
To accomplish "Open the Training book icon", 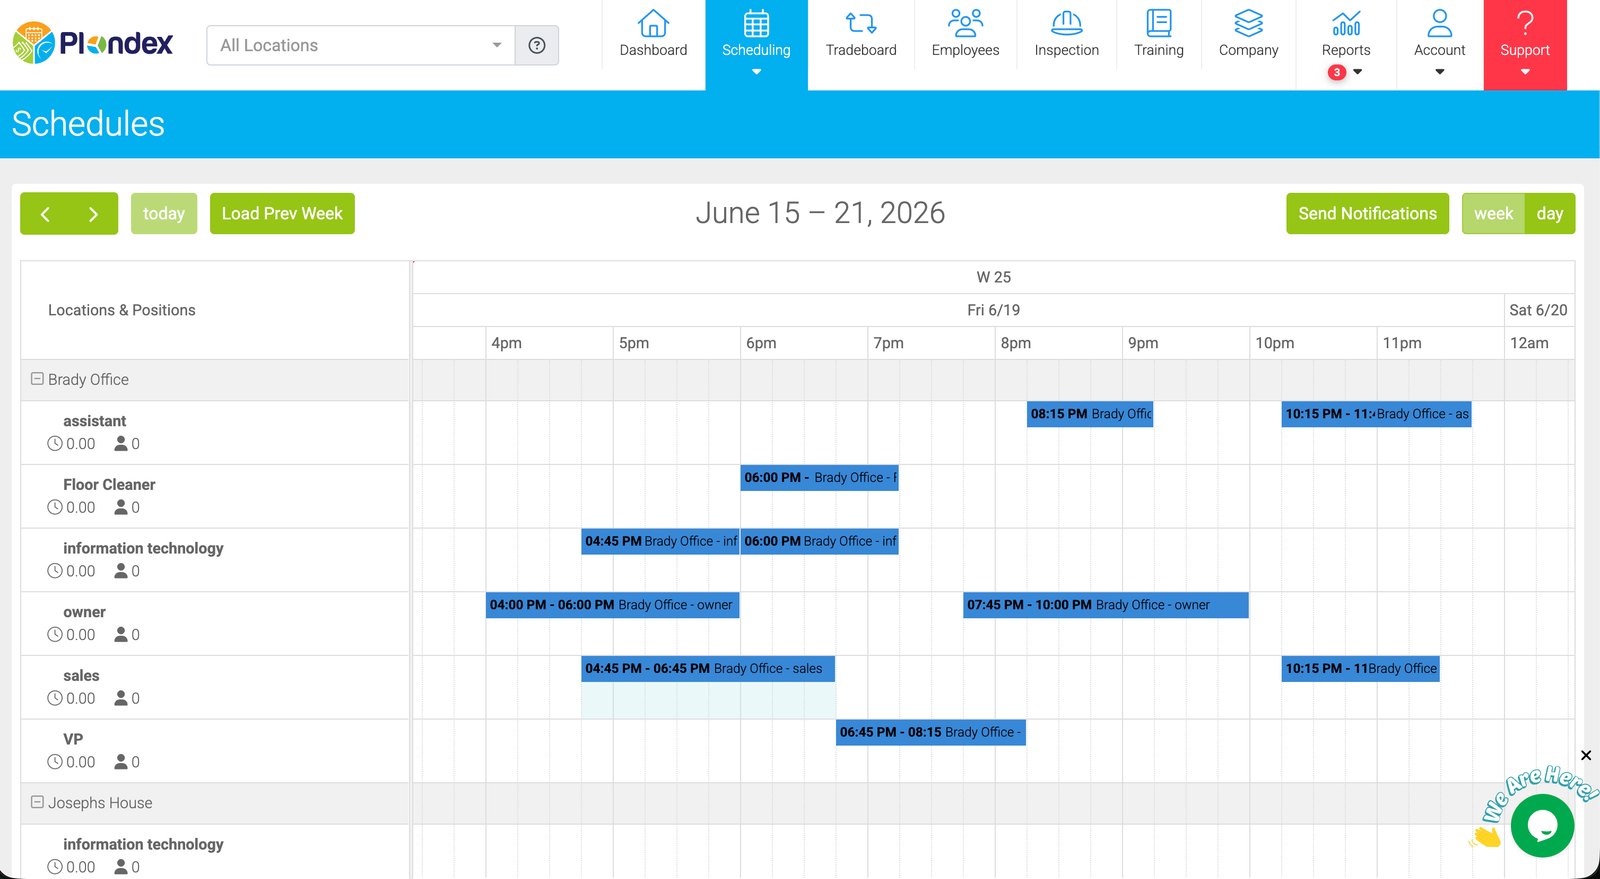I will (1159, 23).
